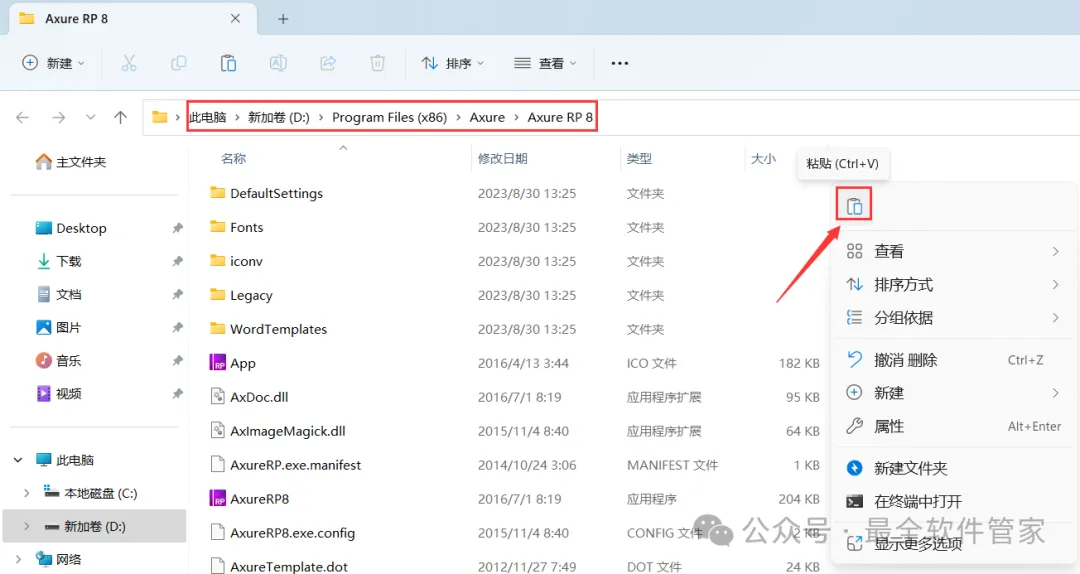
Task: Open the 新建 toolbar dropdown
Action: click(x=54, y=63)
